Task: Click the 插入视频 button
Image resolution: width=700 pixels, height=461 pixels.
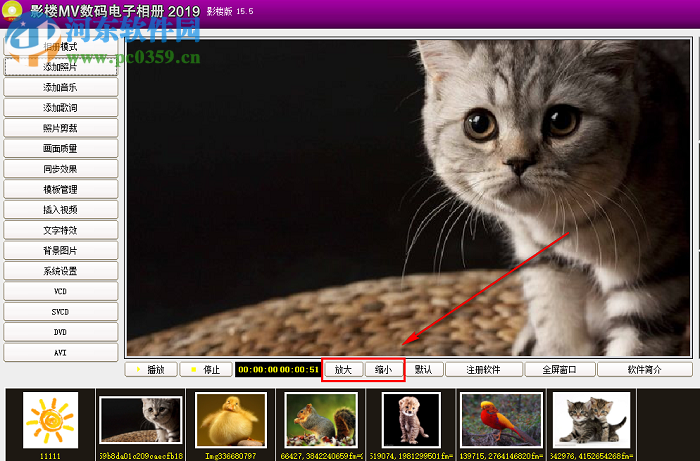Action: point(61,210)
